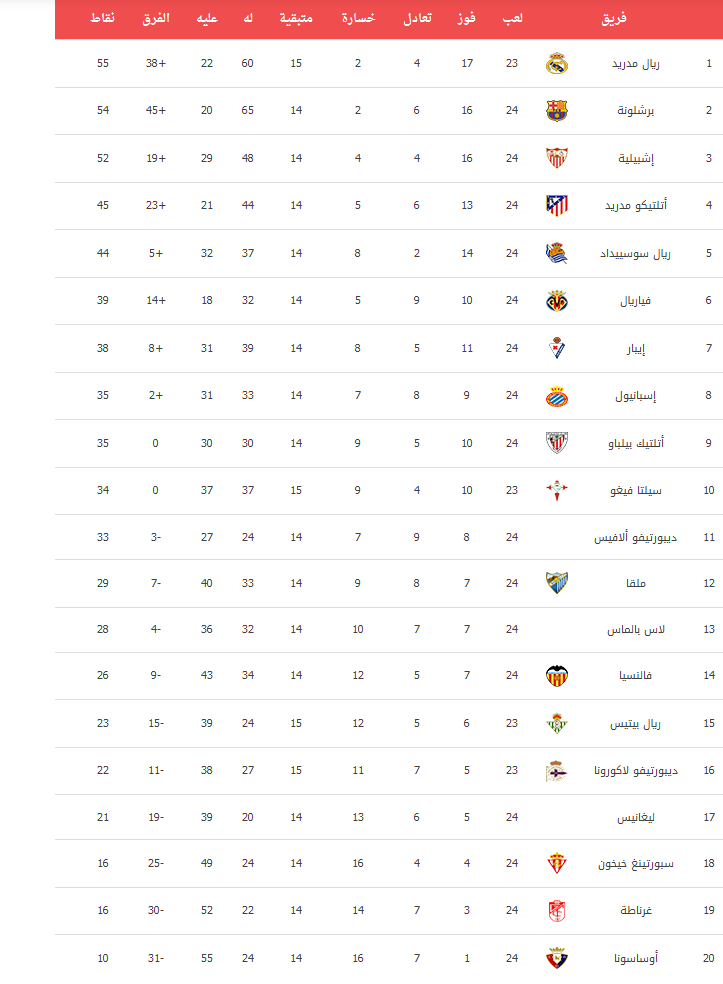Click the Málaga club crest

(557, 583)
